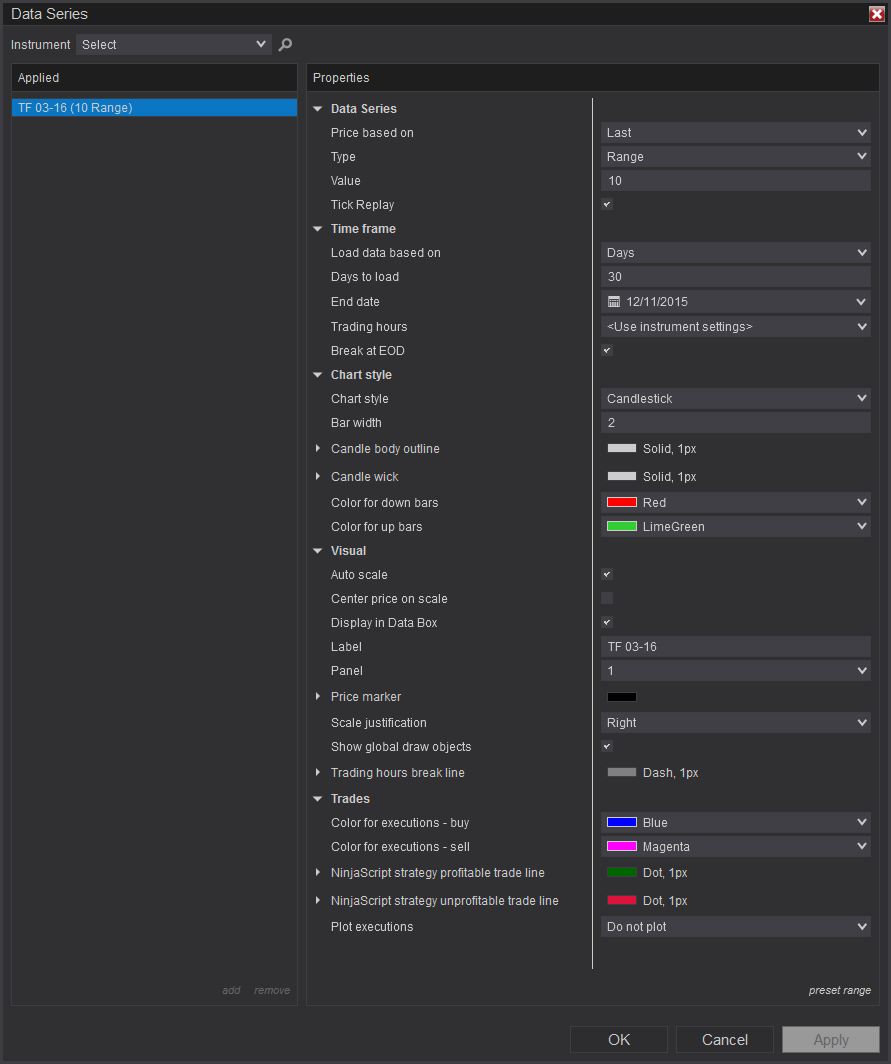Open the Plot executions dropdown
This screenshot has width=891, height=1064.
(736, 927)
